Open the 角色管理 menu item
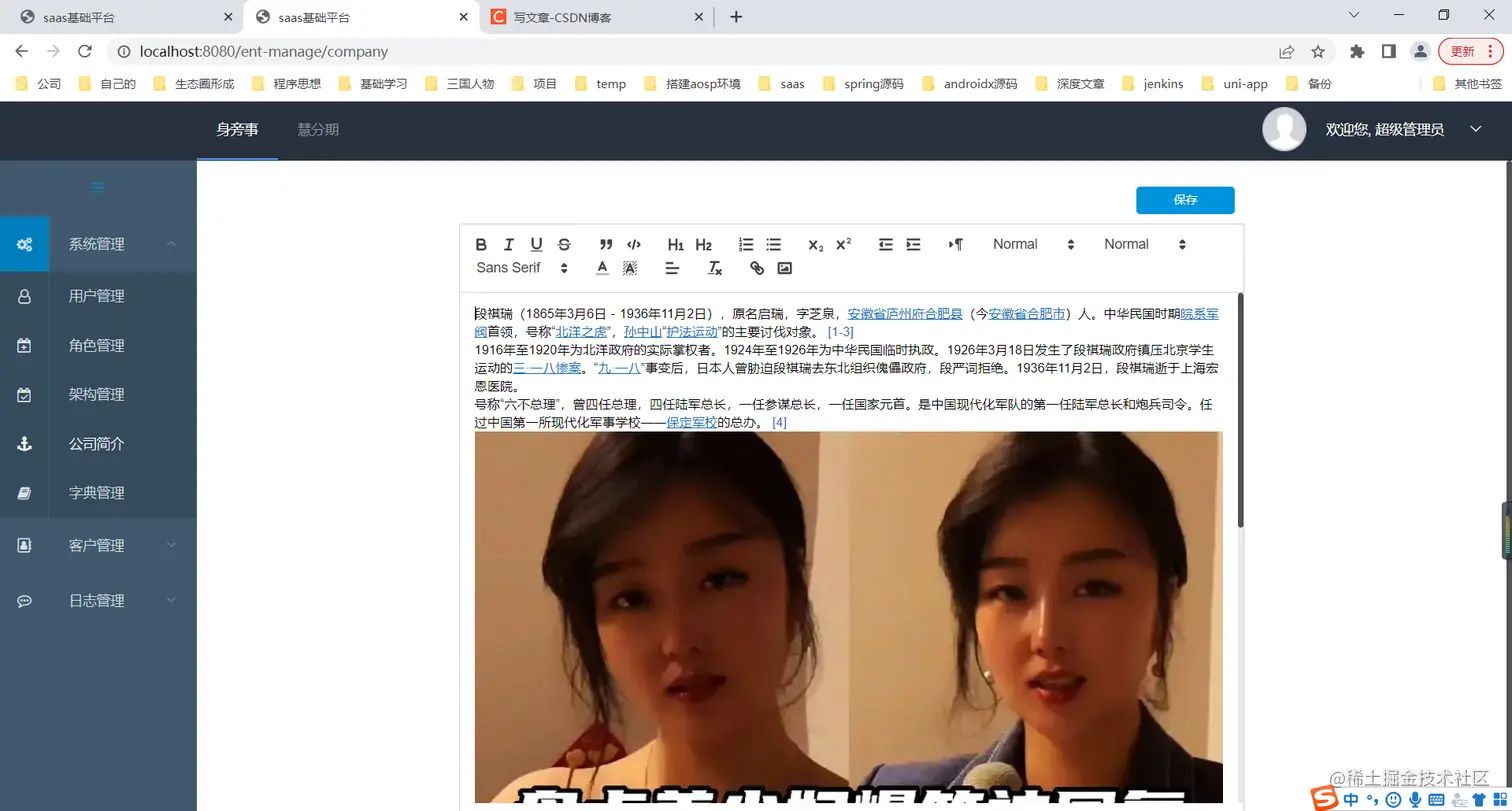Image resolution: width=1512 pixels, height=811 pixels. pos(98,345)
